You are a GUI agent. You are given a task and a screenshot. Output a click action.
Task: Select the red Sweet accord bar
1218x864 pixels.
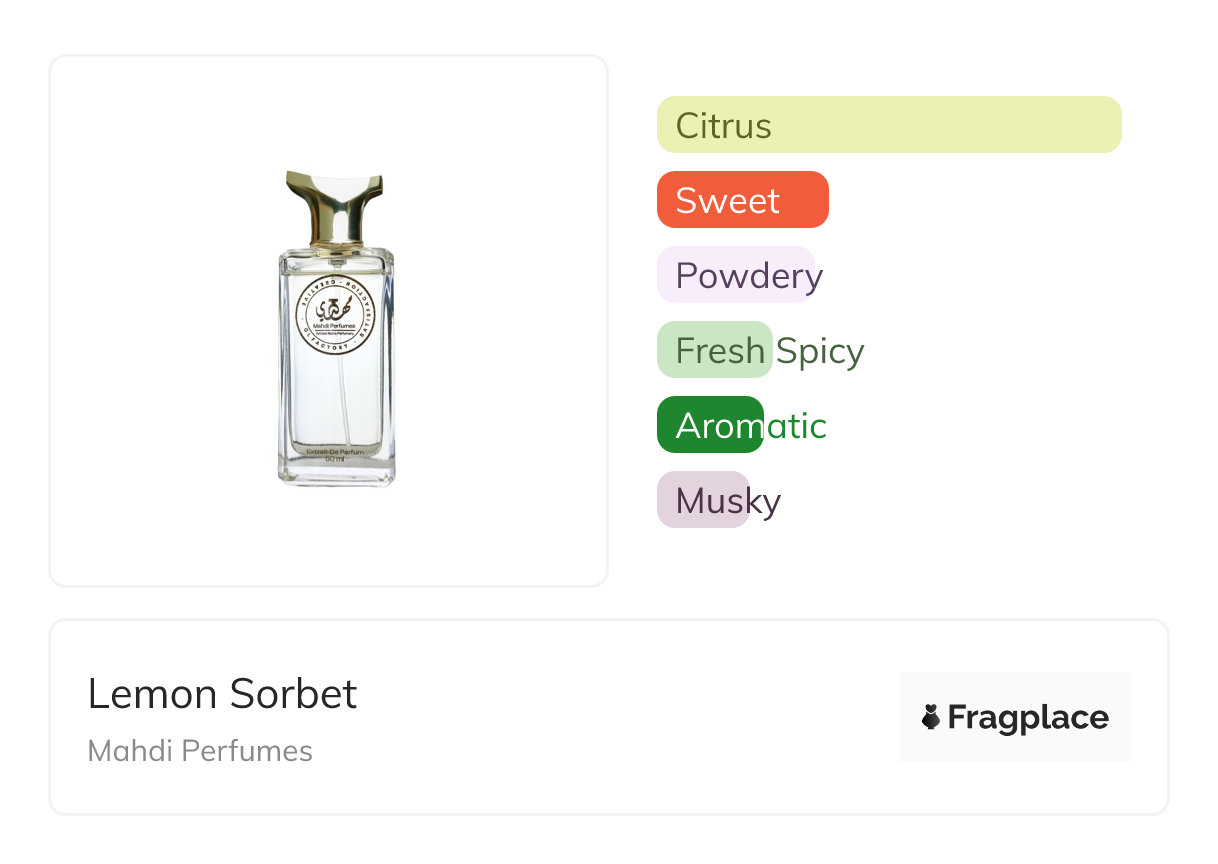coord(742,200)
